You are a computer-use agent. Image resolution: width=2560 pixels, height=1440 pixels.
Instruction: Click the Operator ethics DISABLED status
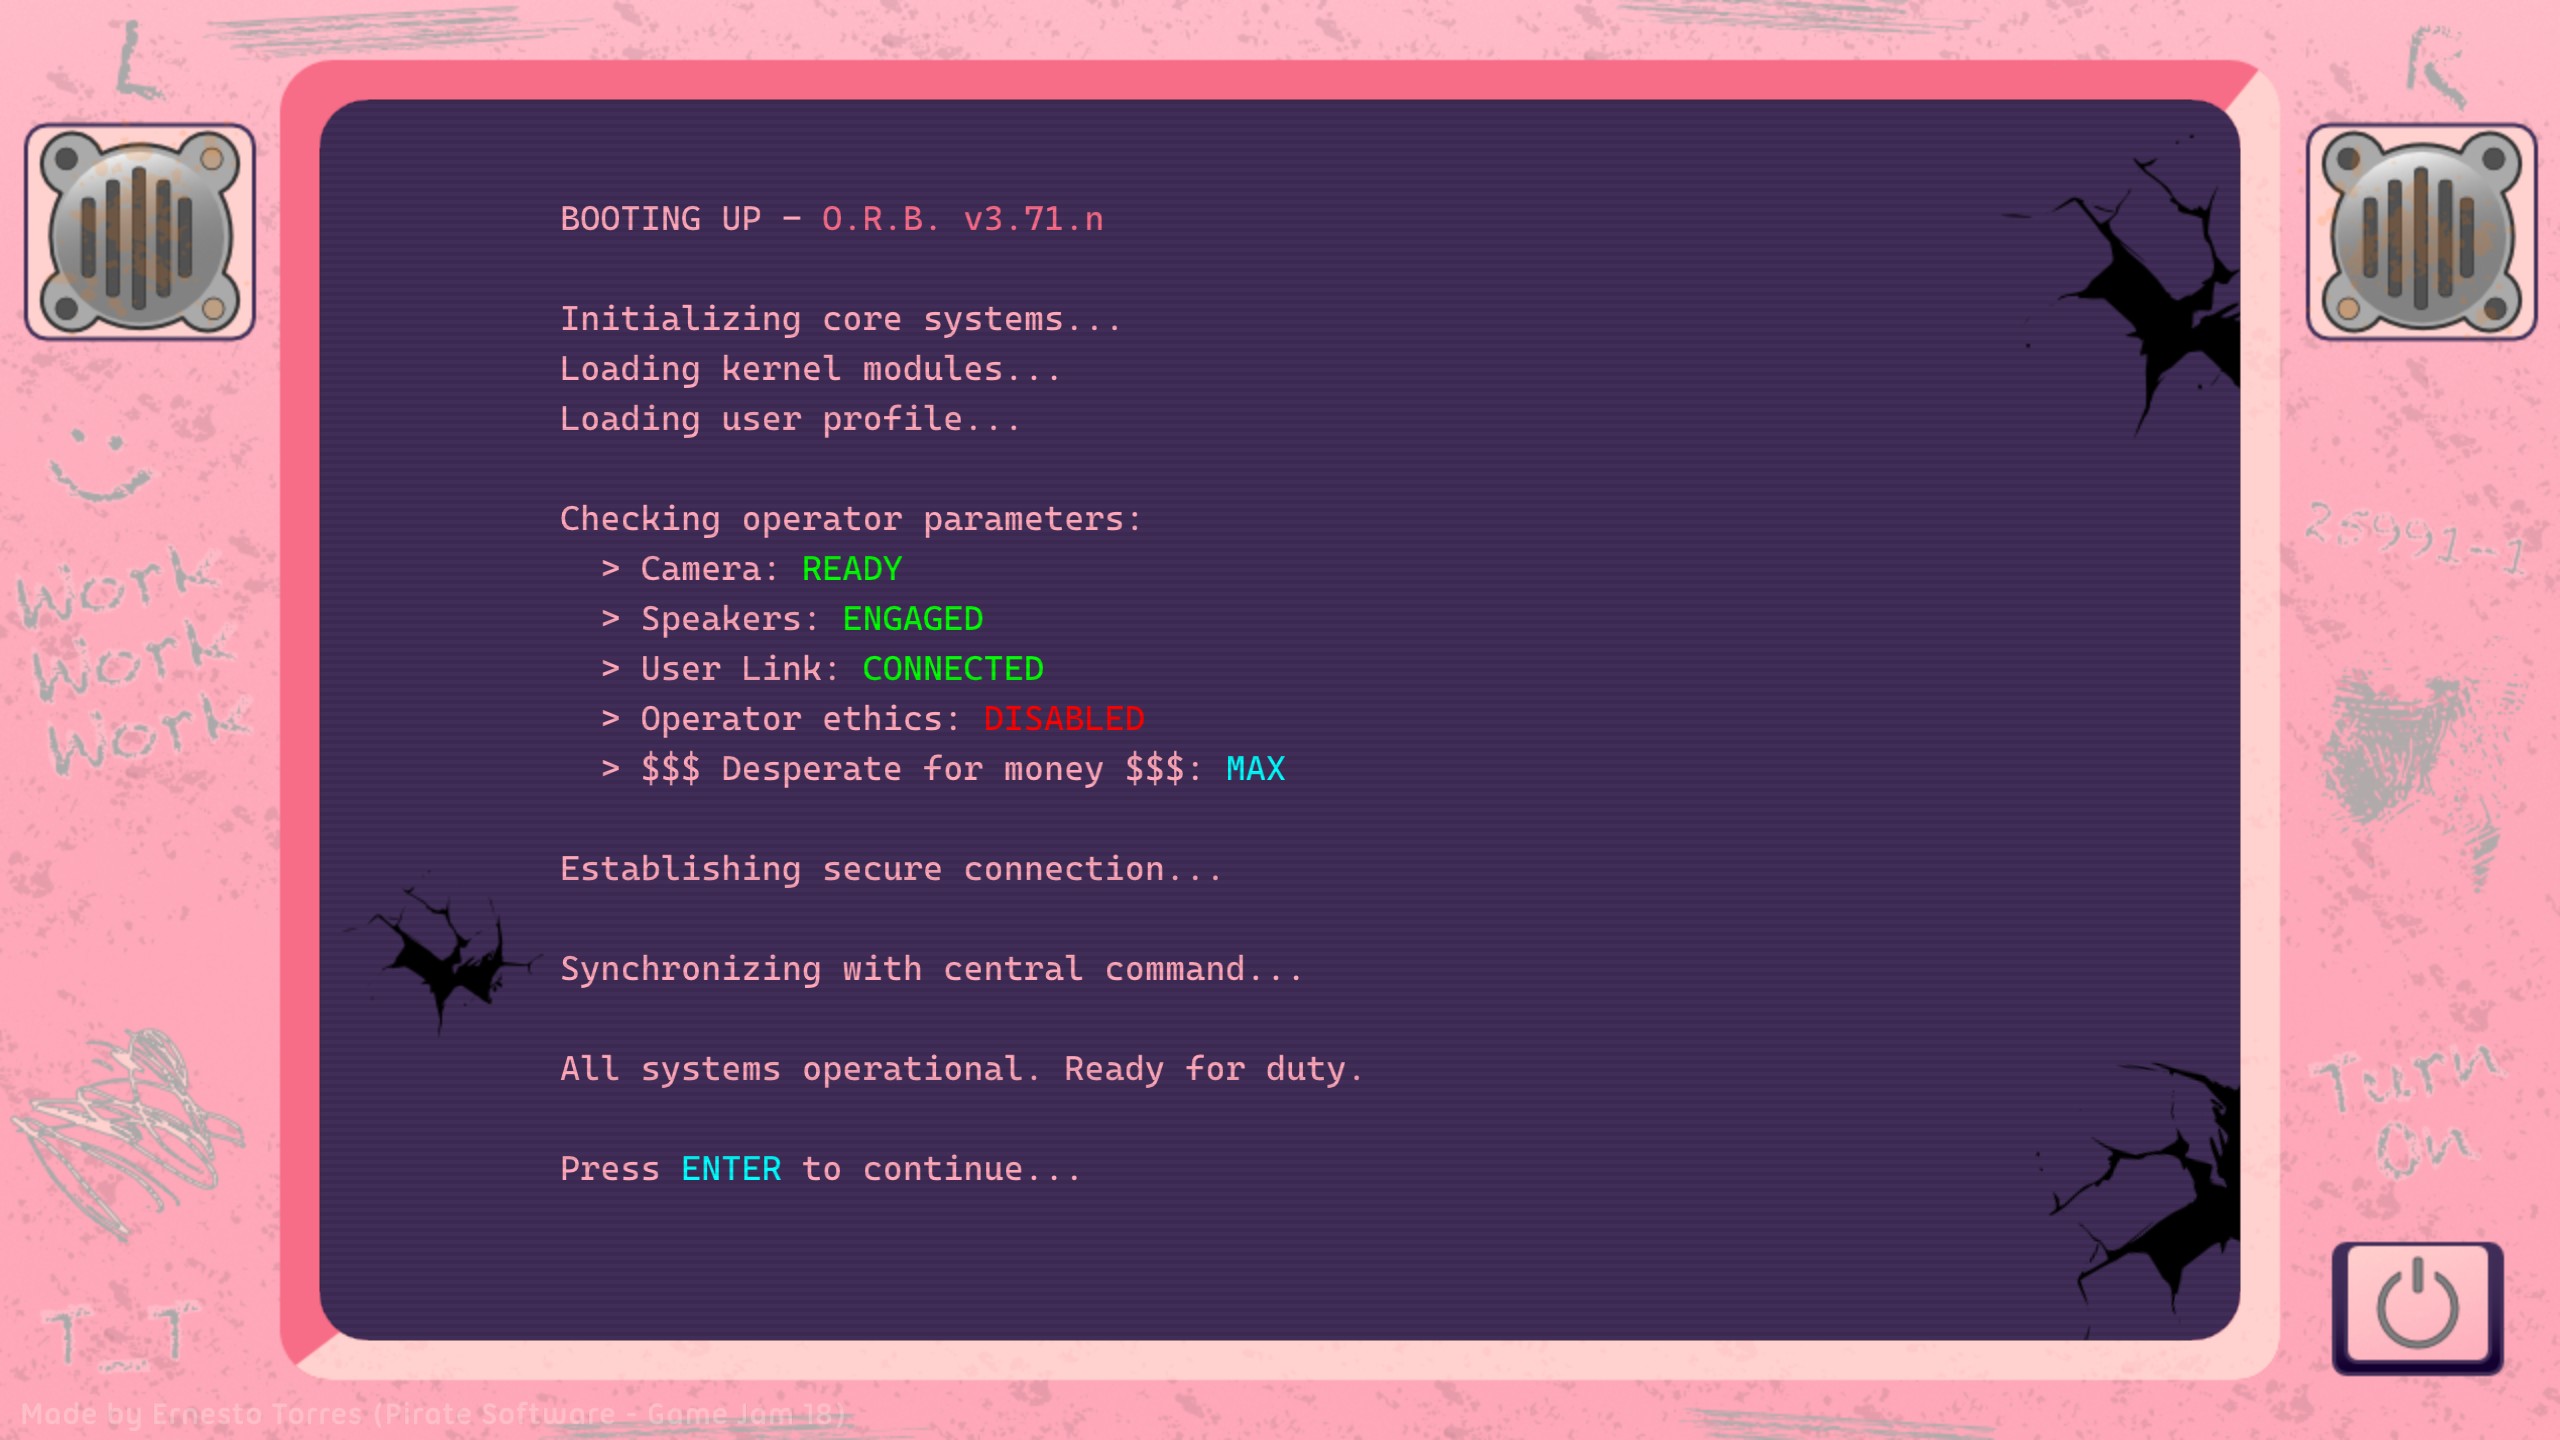click(1063, 718)
